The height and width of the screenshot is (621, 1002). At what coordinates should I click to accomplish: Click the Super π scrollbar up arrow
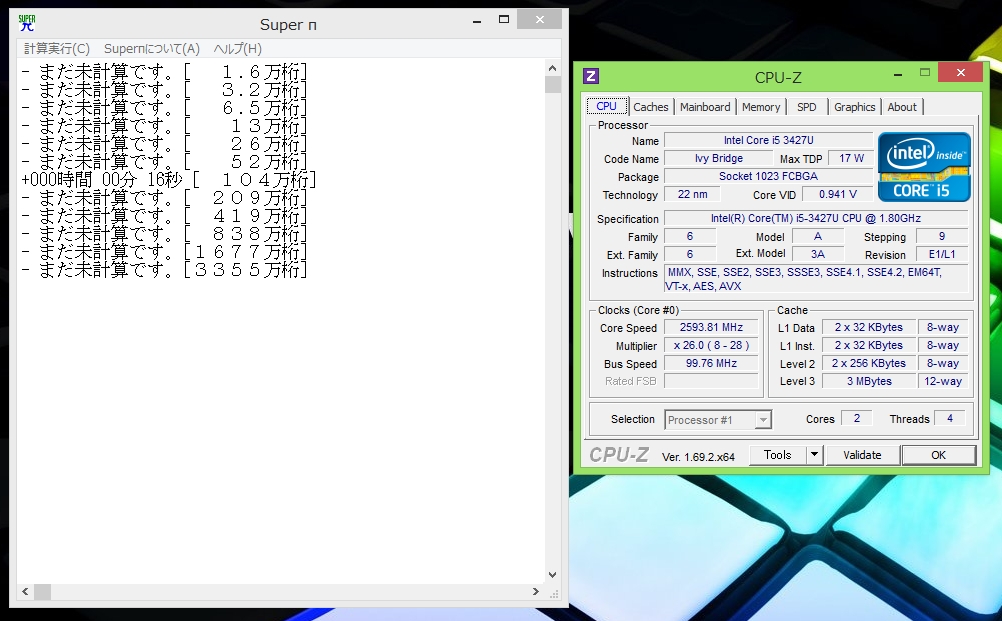coord(553,68)
